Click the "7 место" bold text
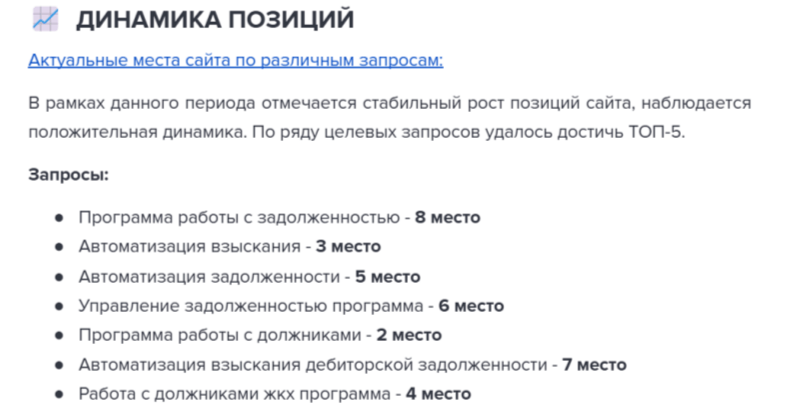The image size is (797, 406). pyautogui.click(x=594, y=365)
